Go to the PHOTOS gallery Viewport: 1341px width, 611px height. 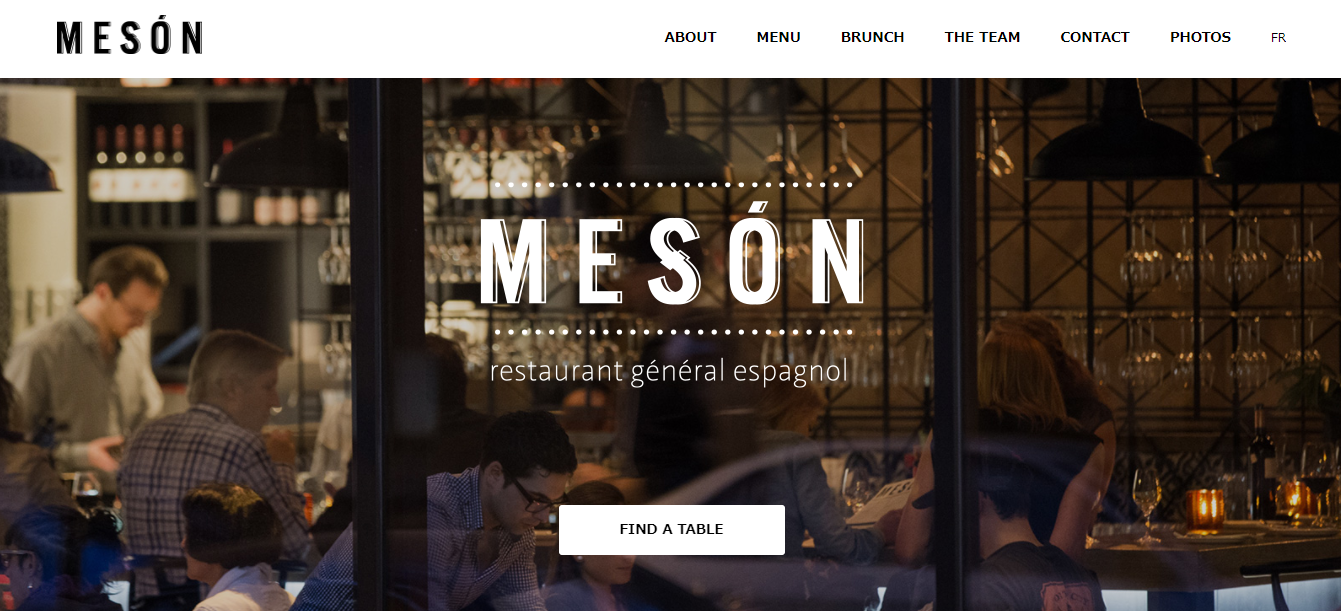tap(1200, 37)
